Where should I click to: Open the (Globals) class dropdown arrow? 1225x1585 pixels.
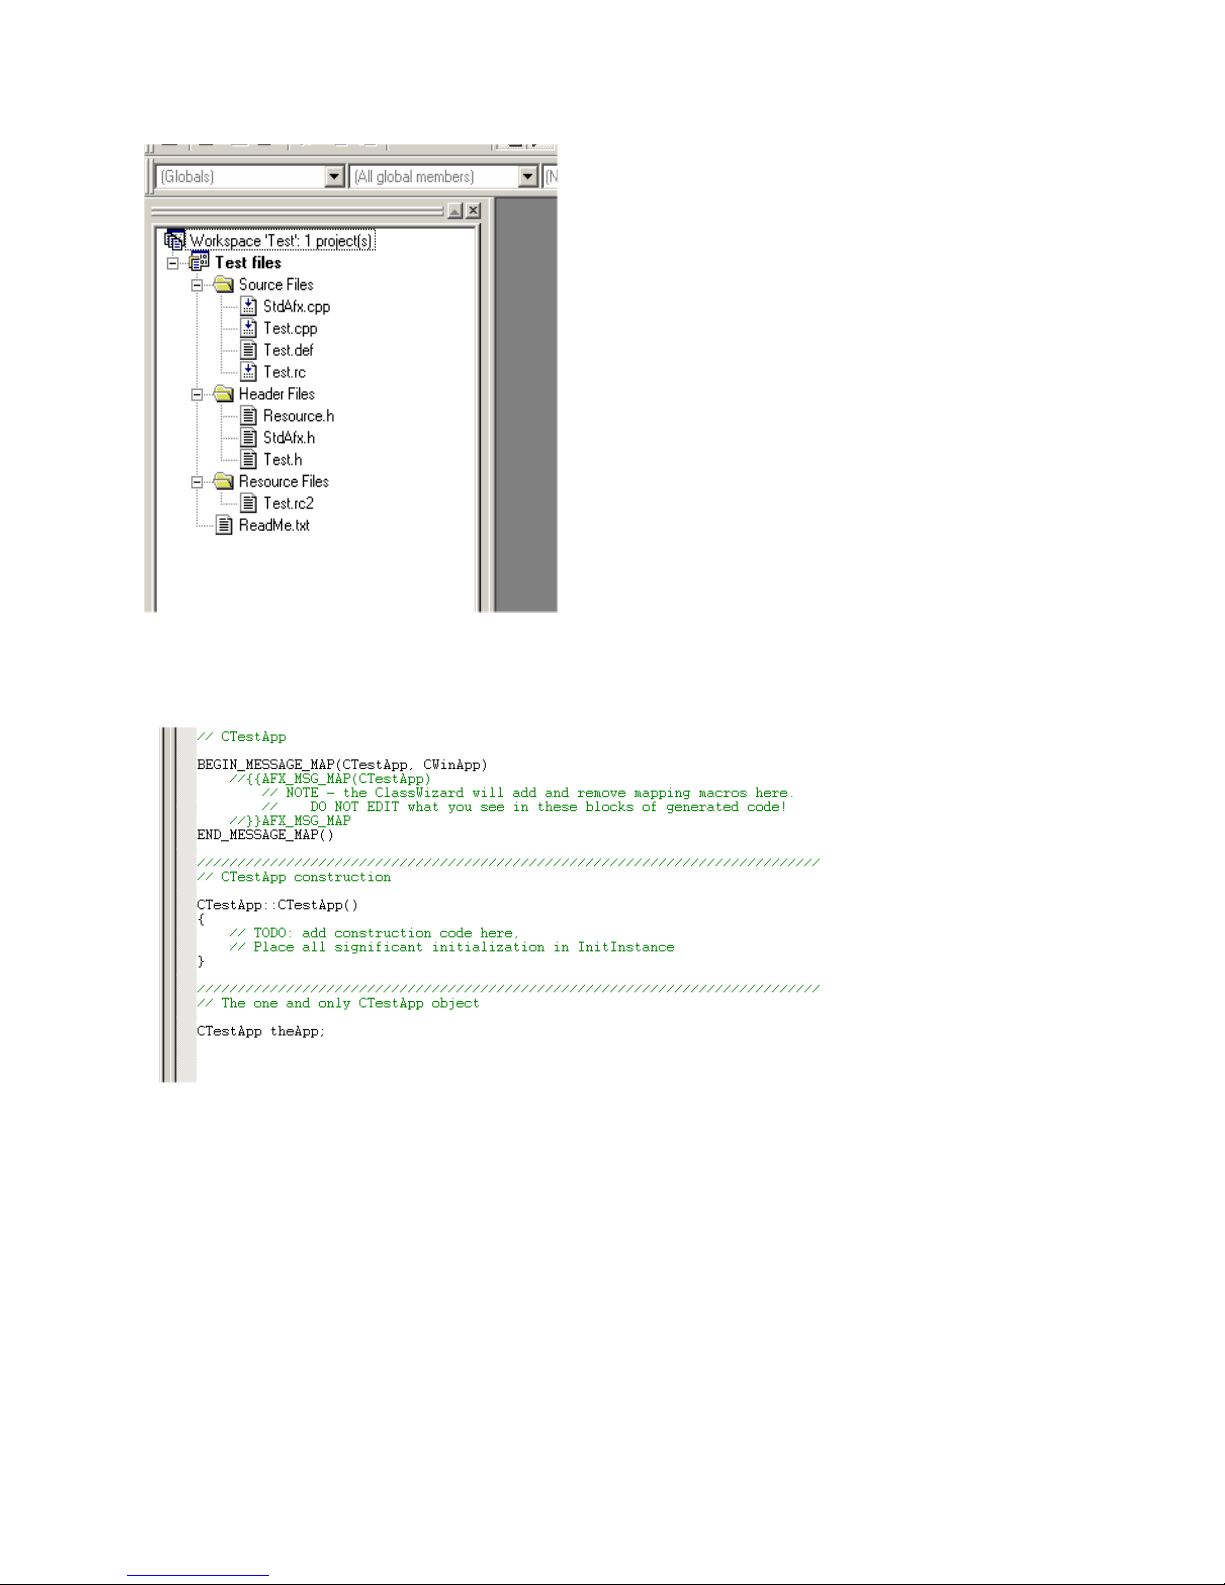click(335, 177)
